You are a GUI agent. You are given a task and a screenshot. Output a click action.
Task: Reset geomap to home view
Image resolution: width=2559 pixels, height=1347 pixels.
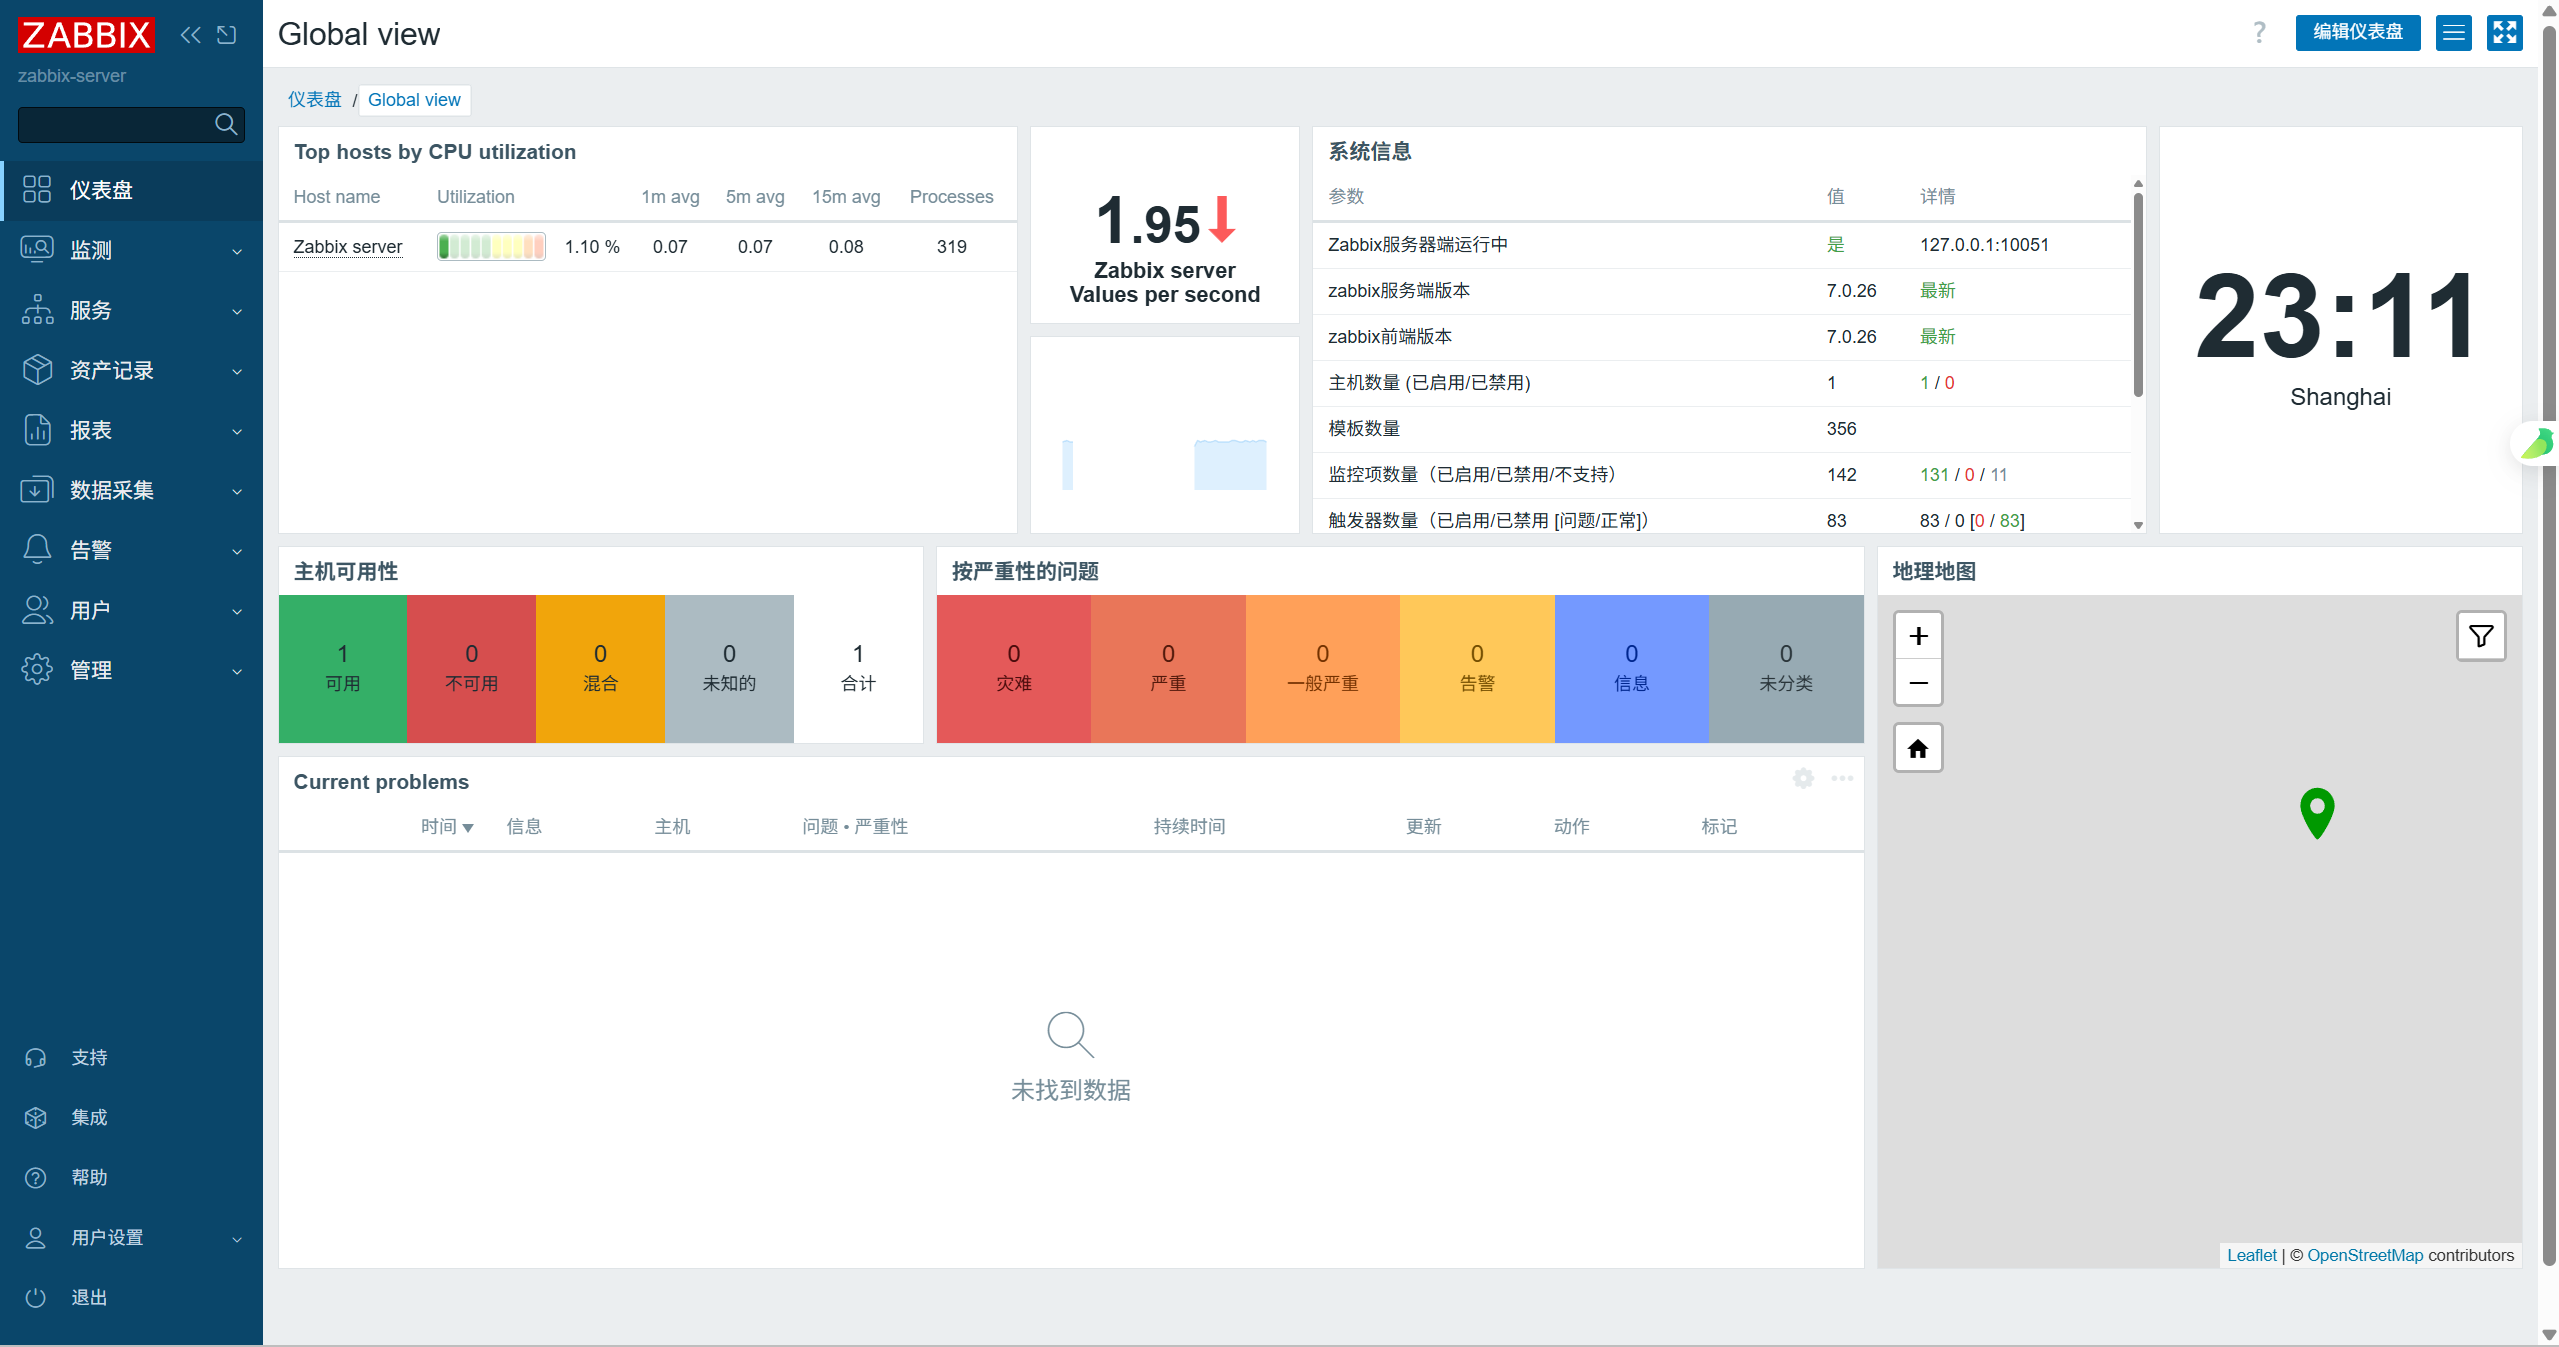(1918, 749)
